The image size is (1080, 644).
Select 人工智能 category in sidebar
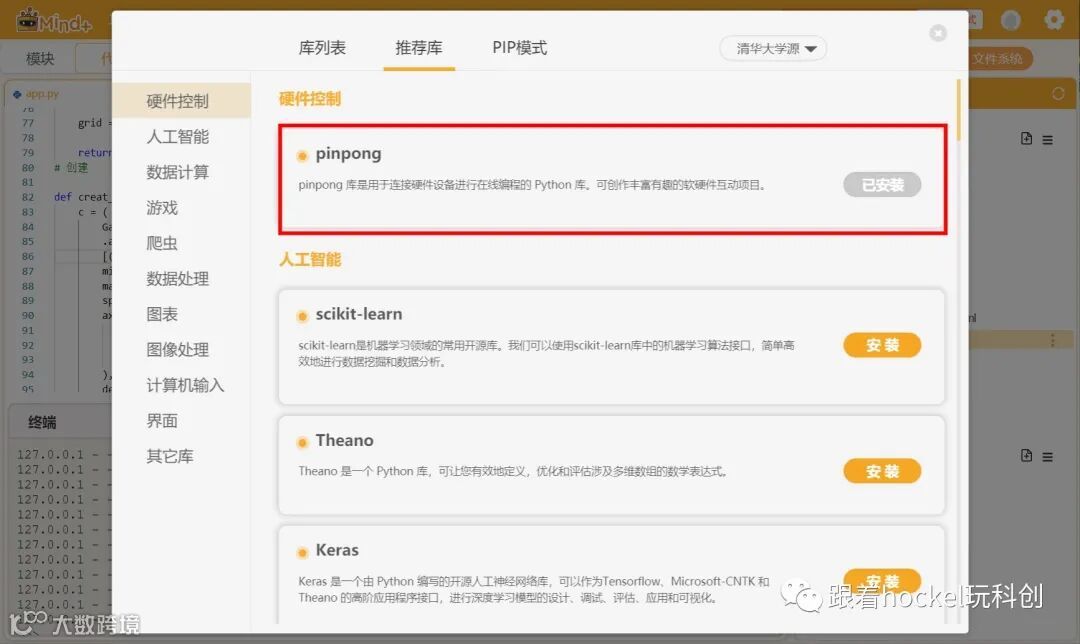tap(177, 136)
